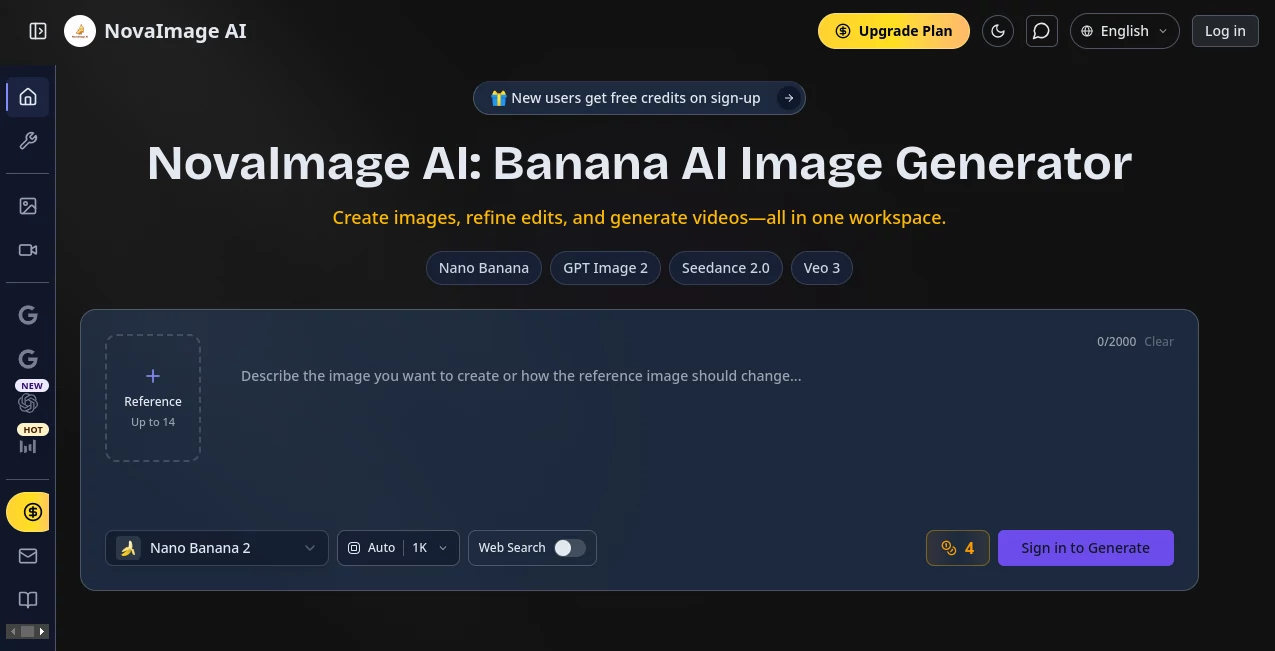
Task: Open the free credits sign-up banner
Action: point(639,98)
